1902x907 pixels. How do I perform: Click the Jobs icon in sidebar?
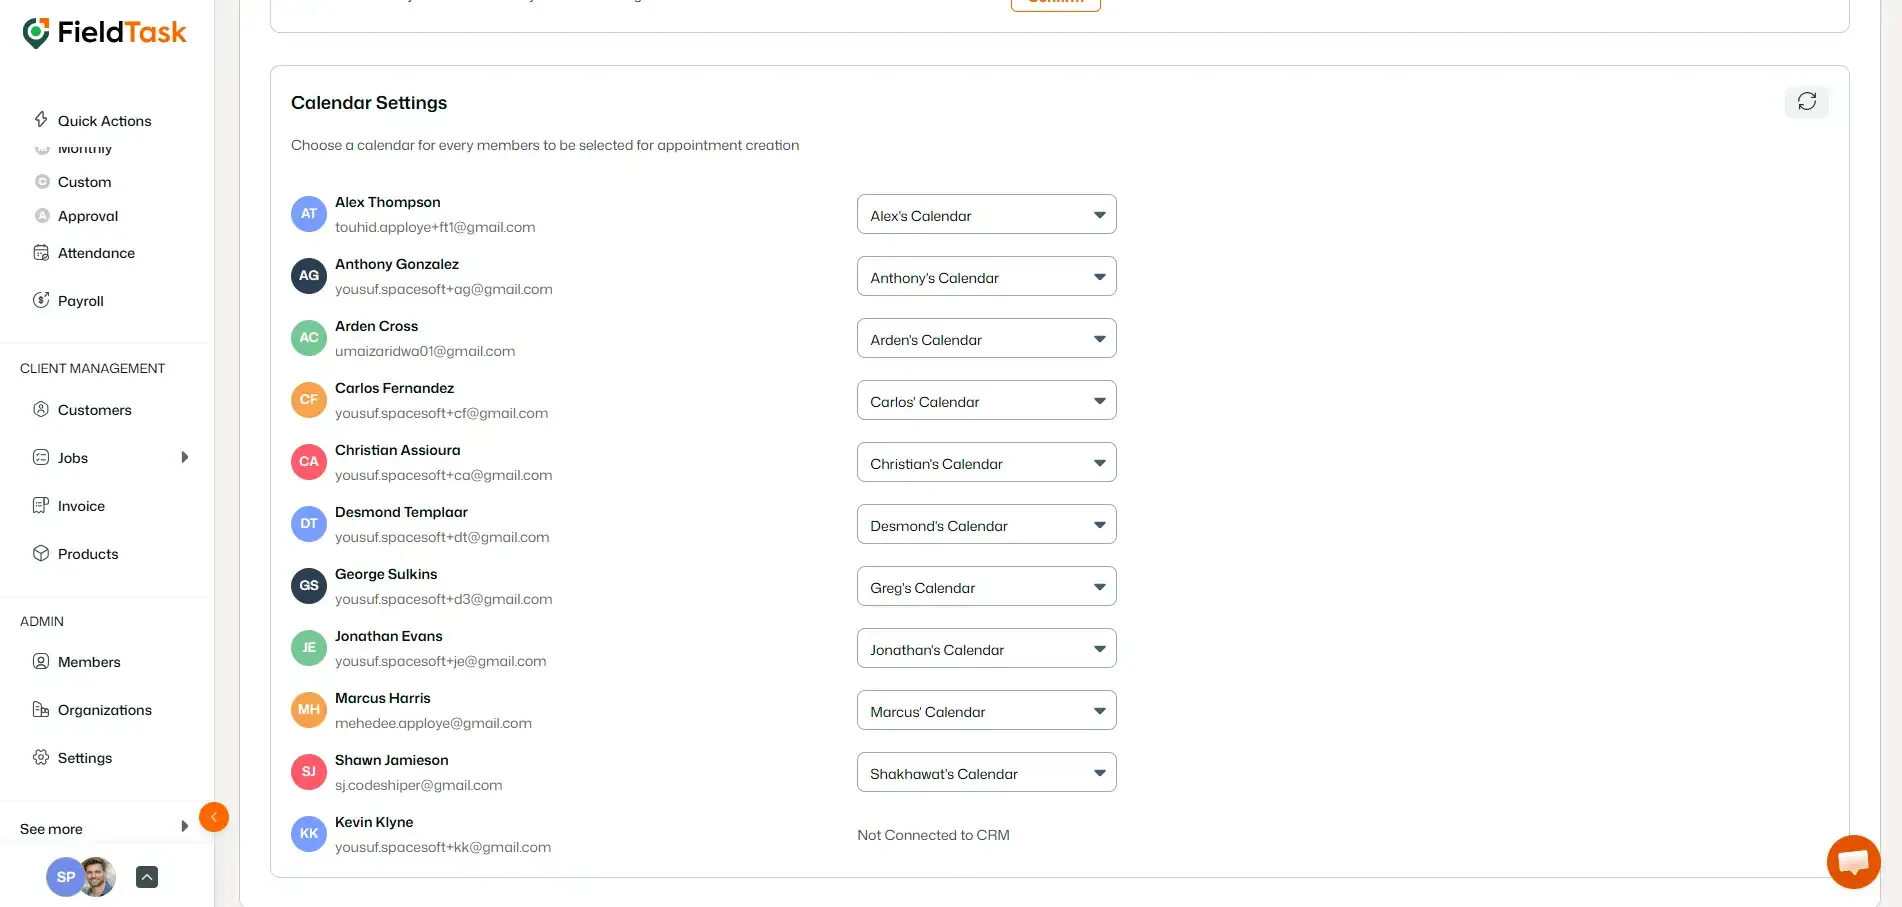[x=41, y=457]
